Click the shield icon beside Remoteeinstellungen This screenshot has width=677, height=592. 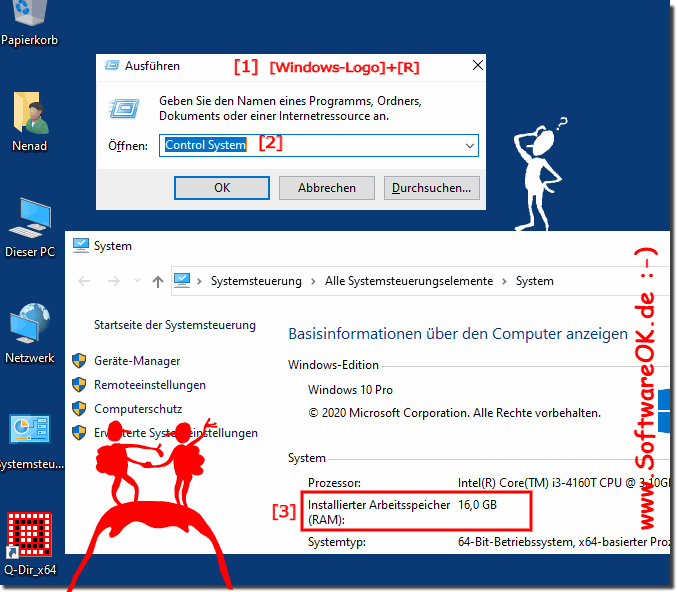coord(79,384)
